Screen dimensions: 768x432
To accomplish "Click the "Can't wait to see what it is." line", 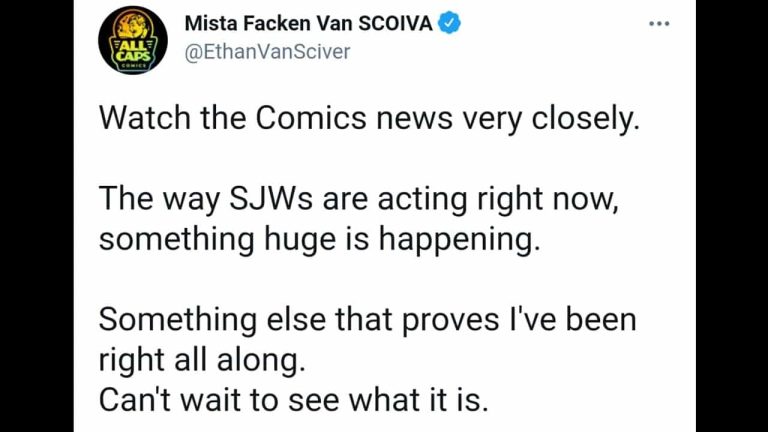I will click(293, 400).
